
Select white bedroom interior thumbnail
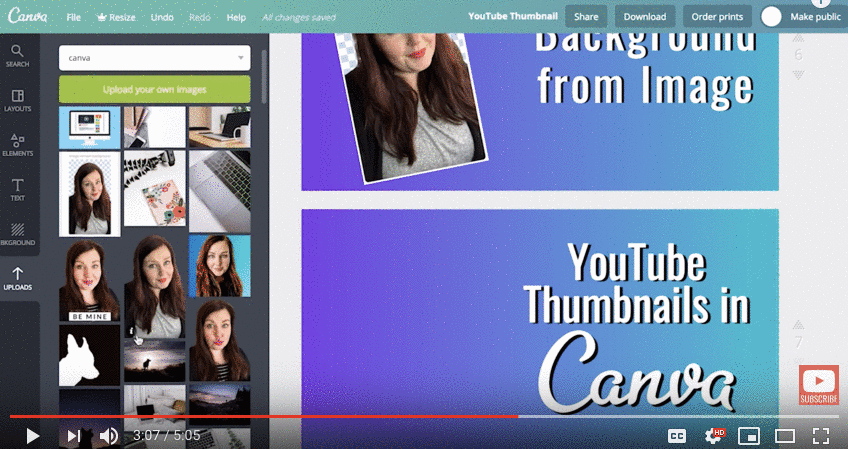pos(155,406)
